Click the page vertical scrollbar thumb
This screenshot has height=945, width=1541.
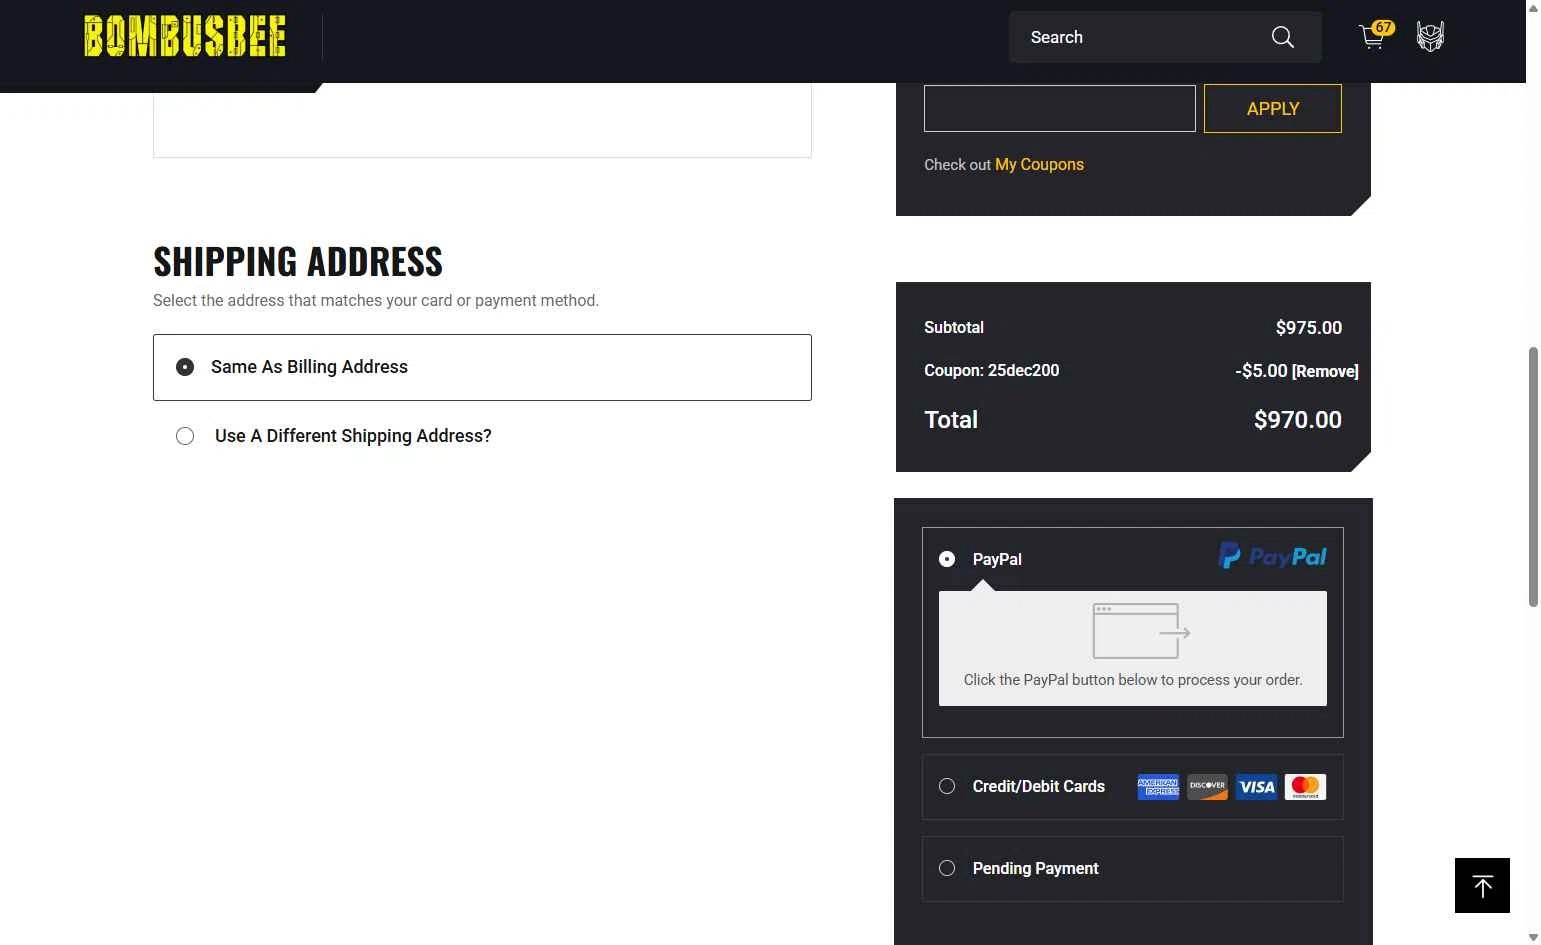click(x=1533, y=476)
